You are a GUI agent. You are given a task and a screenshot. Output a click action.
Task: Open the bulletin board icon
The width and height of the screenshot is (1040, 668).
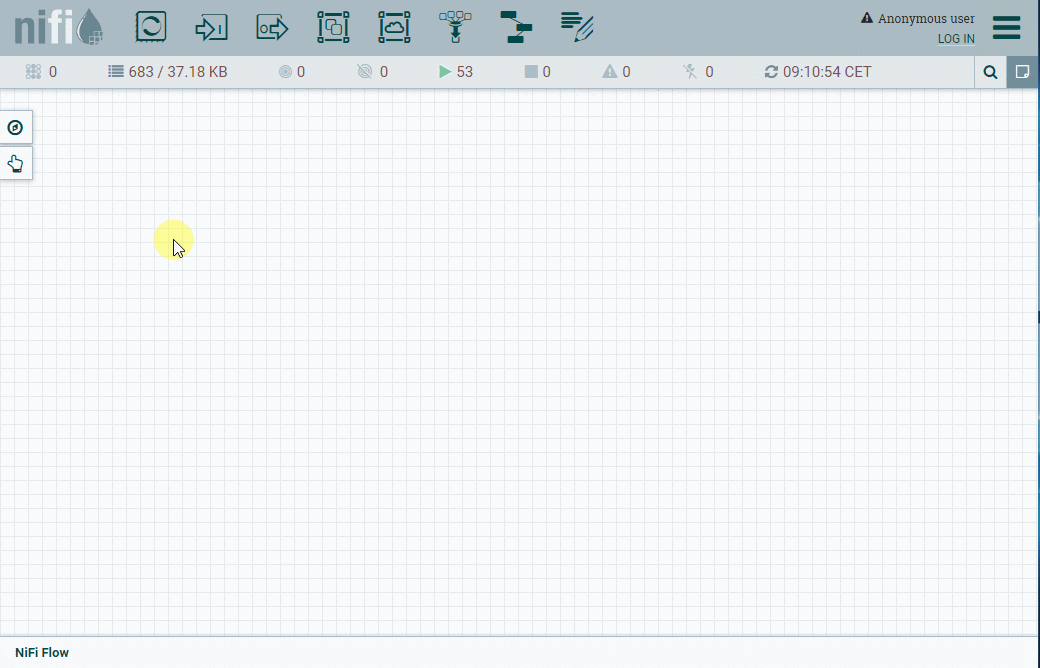click(1022, 72)
